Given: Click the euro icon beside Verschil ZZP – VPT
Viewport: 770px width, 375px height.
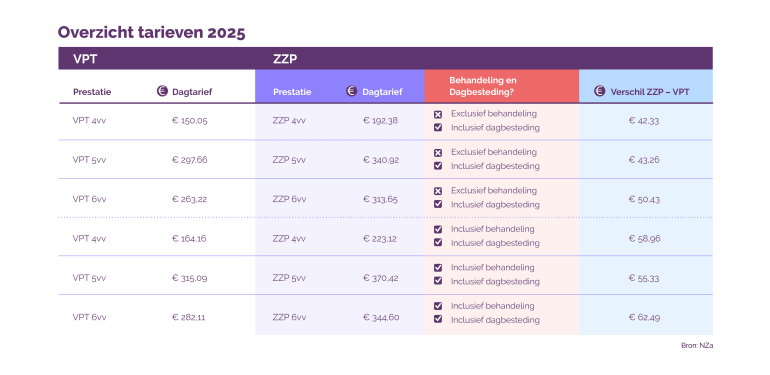Looking at the screenshot, I should coord(599,91).
